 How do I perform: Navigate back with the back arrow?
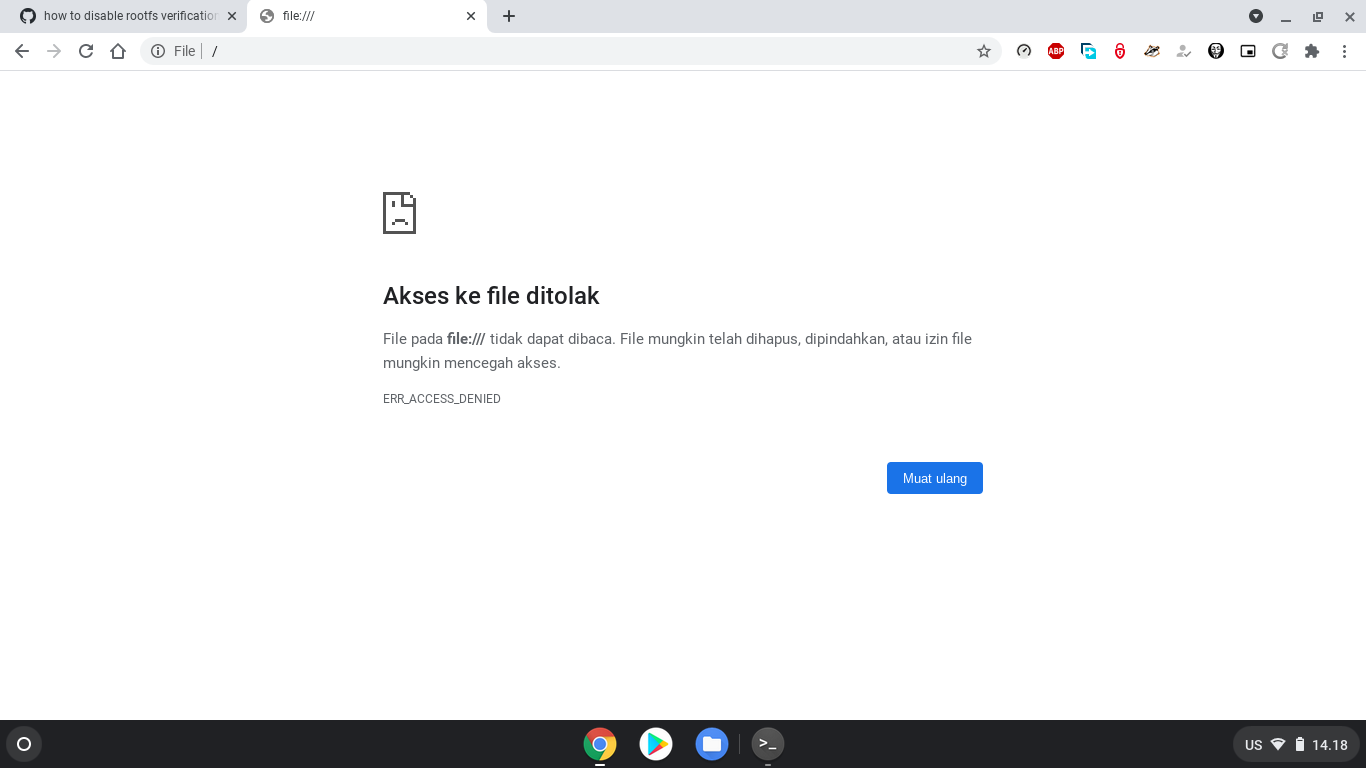pyautogui.click(x=22, y=50)
